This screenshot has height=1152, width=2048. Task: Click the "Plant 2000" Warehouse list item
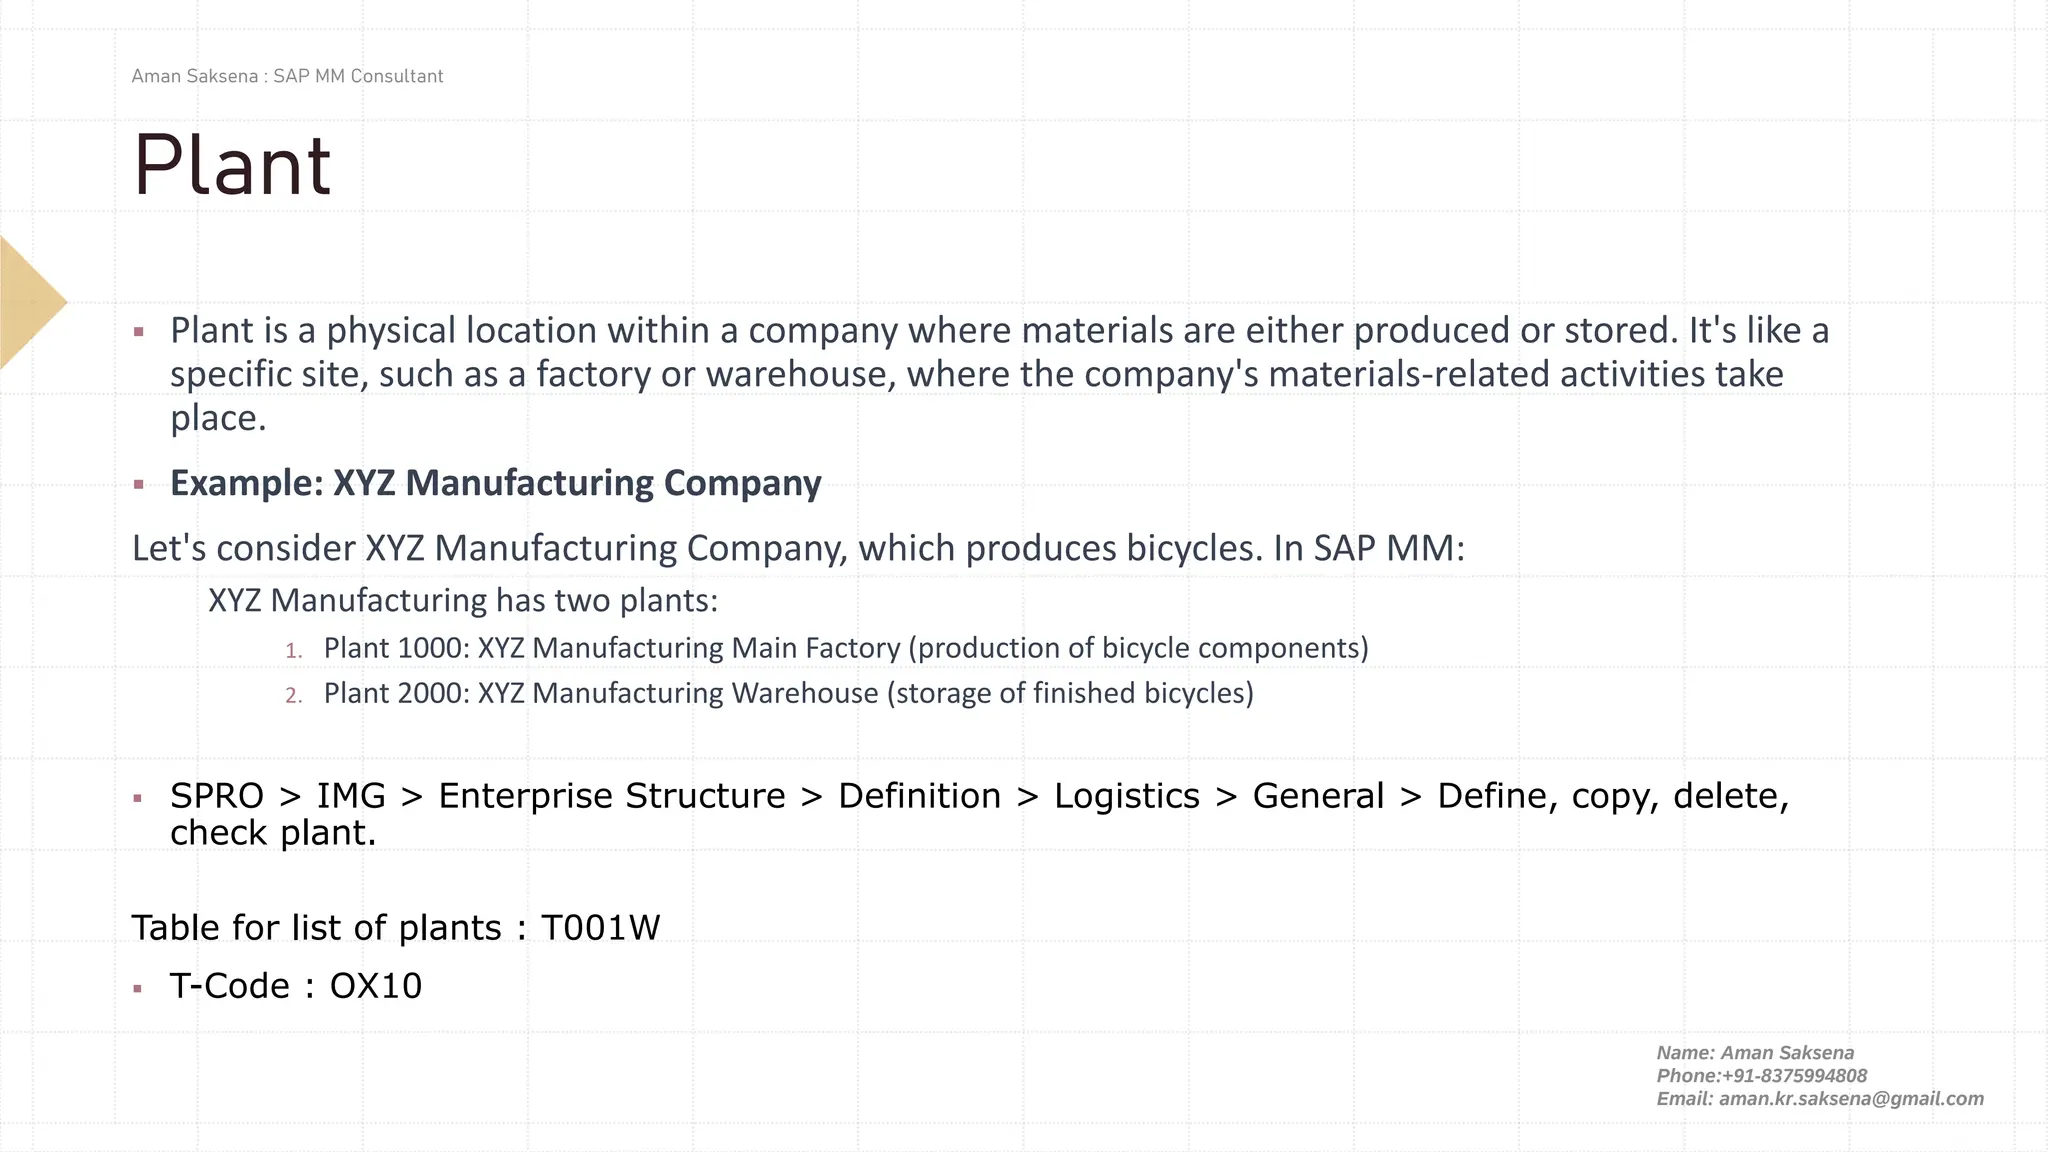coord(788,693)
